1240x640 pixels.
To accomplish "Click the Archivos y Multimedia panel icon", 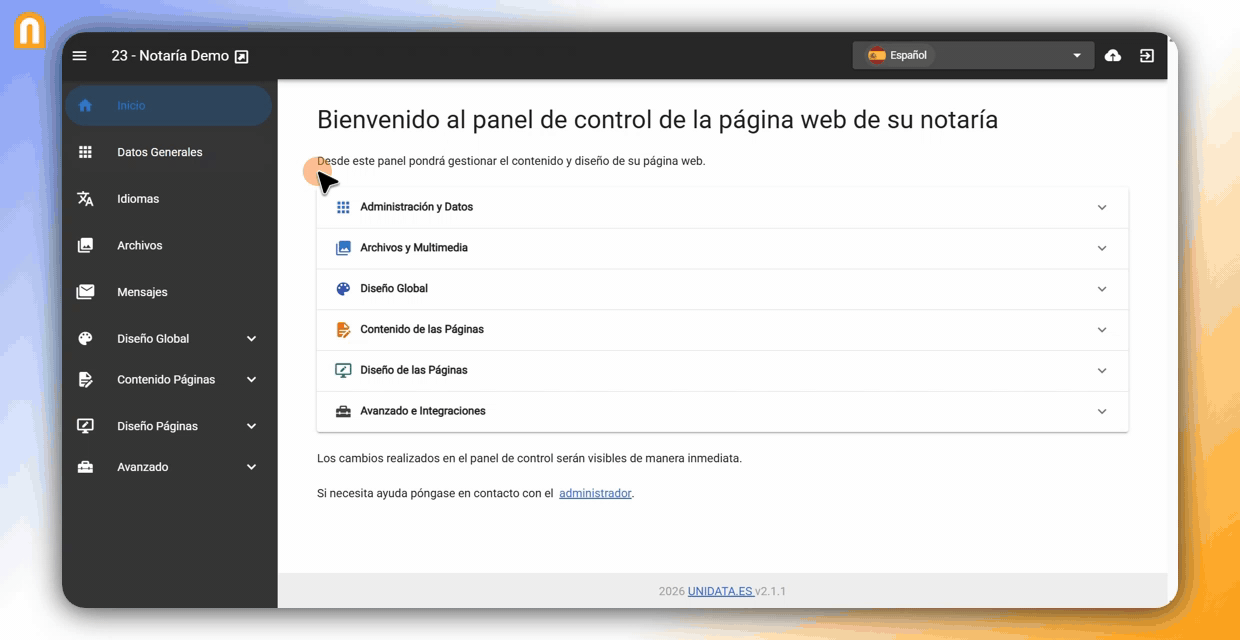I will pos(343,248).
